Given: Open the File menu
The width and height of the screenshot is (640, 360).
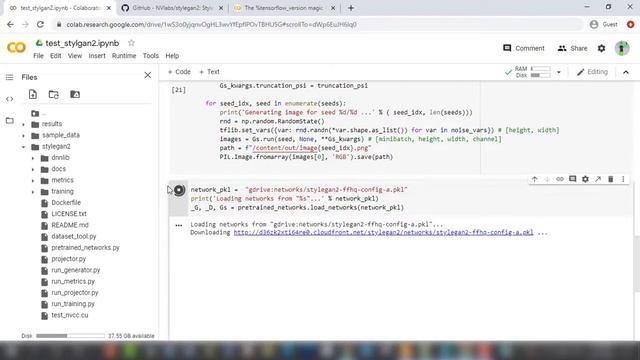Looking at the screenshot, I should 38,56.
